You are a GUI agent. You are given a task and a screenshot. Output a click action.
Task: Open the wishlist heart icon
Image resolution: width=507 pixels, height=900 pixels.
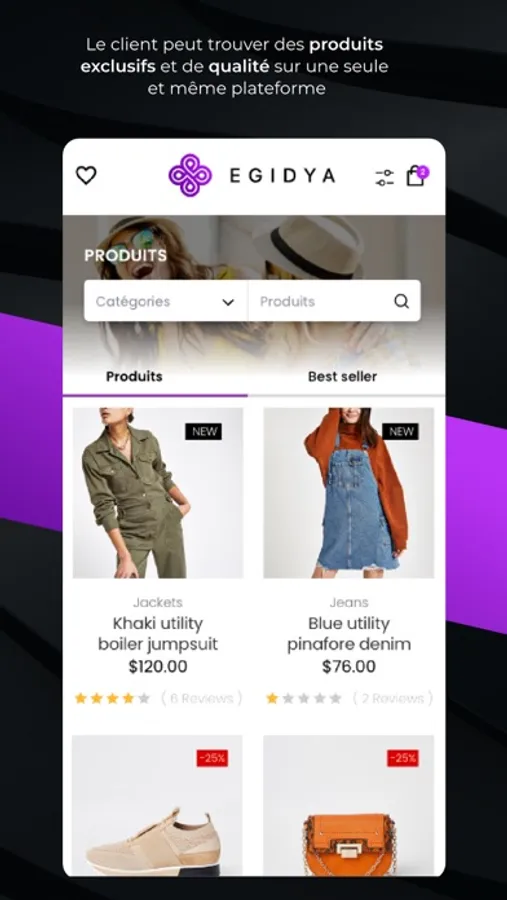click(86, 175)
